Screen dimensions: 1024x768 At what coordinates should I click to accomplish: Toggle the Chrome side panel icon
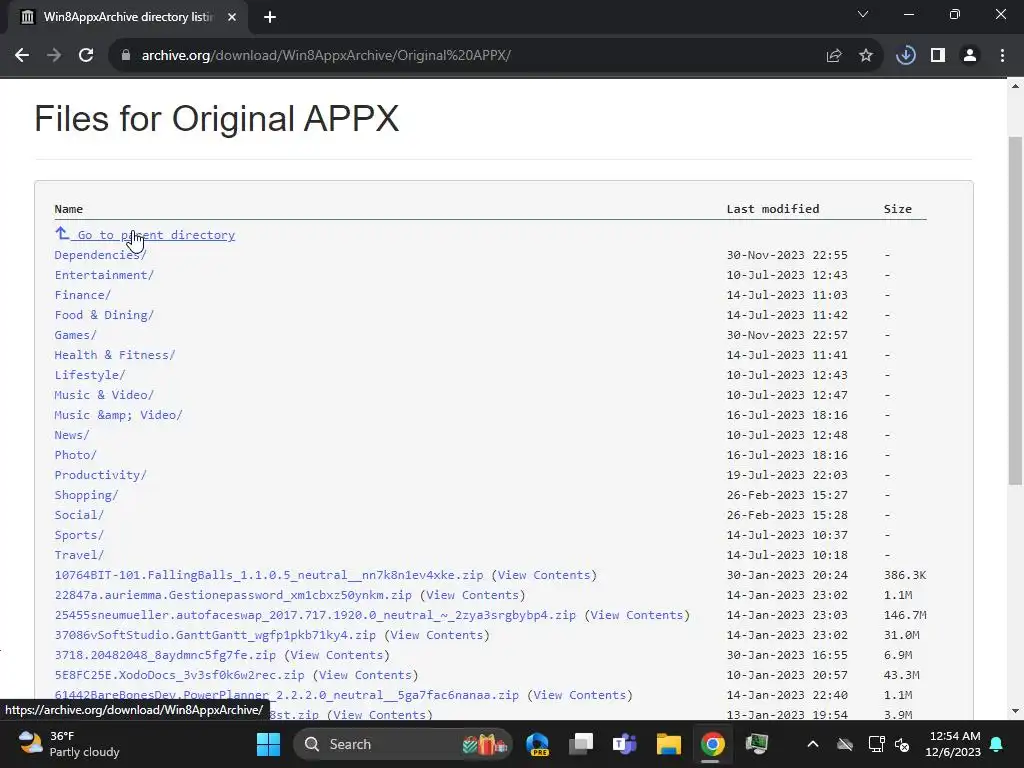(938, 56)
